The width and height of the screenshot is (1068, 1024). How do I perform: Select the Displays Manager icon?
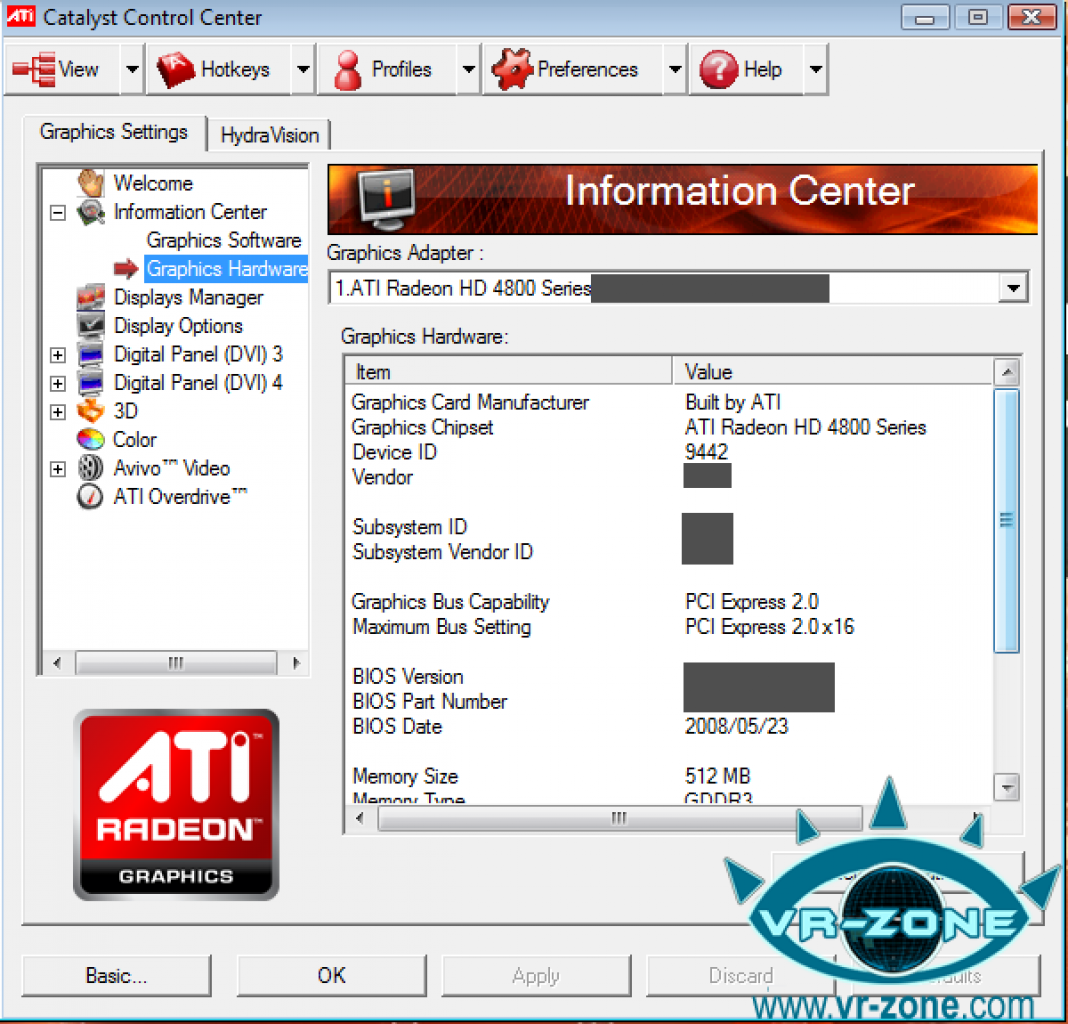tap(90, 297)
